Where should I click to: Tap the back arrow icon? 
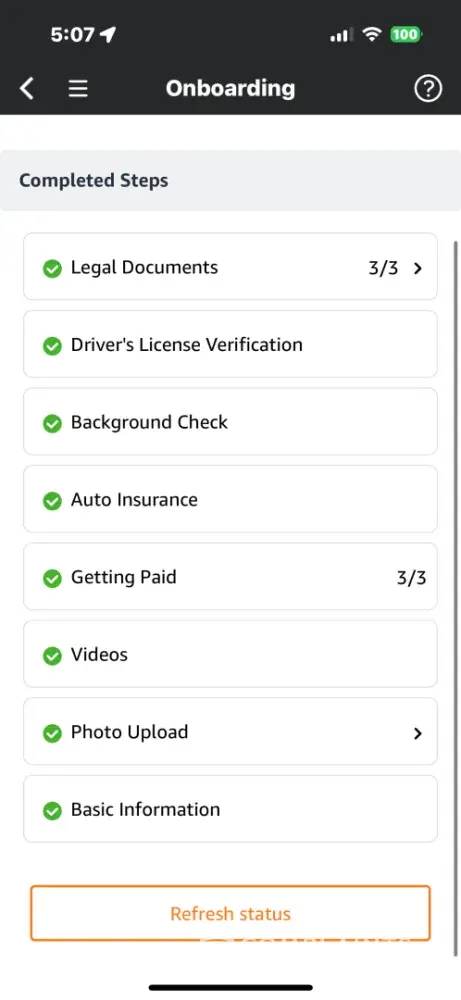tap(27, 89)
